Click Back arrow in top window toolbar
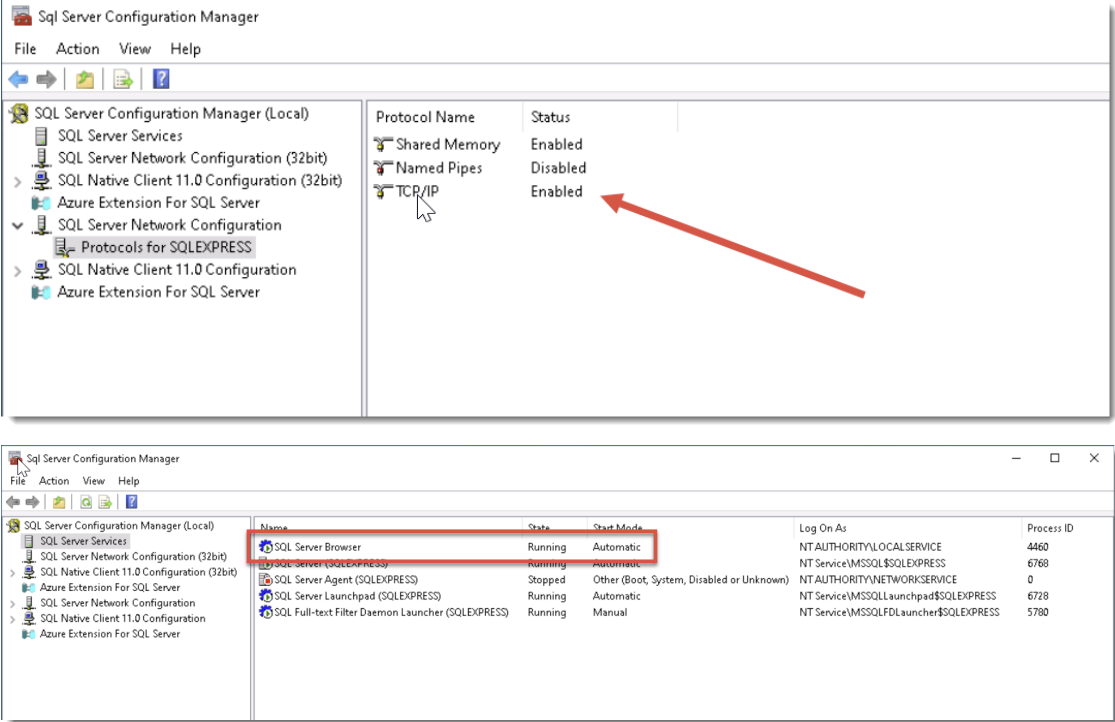Image resolution: width=1115 pixels, height=722 pixels. [x=18, y=79]
